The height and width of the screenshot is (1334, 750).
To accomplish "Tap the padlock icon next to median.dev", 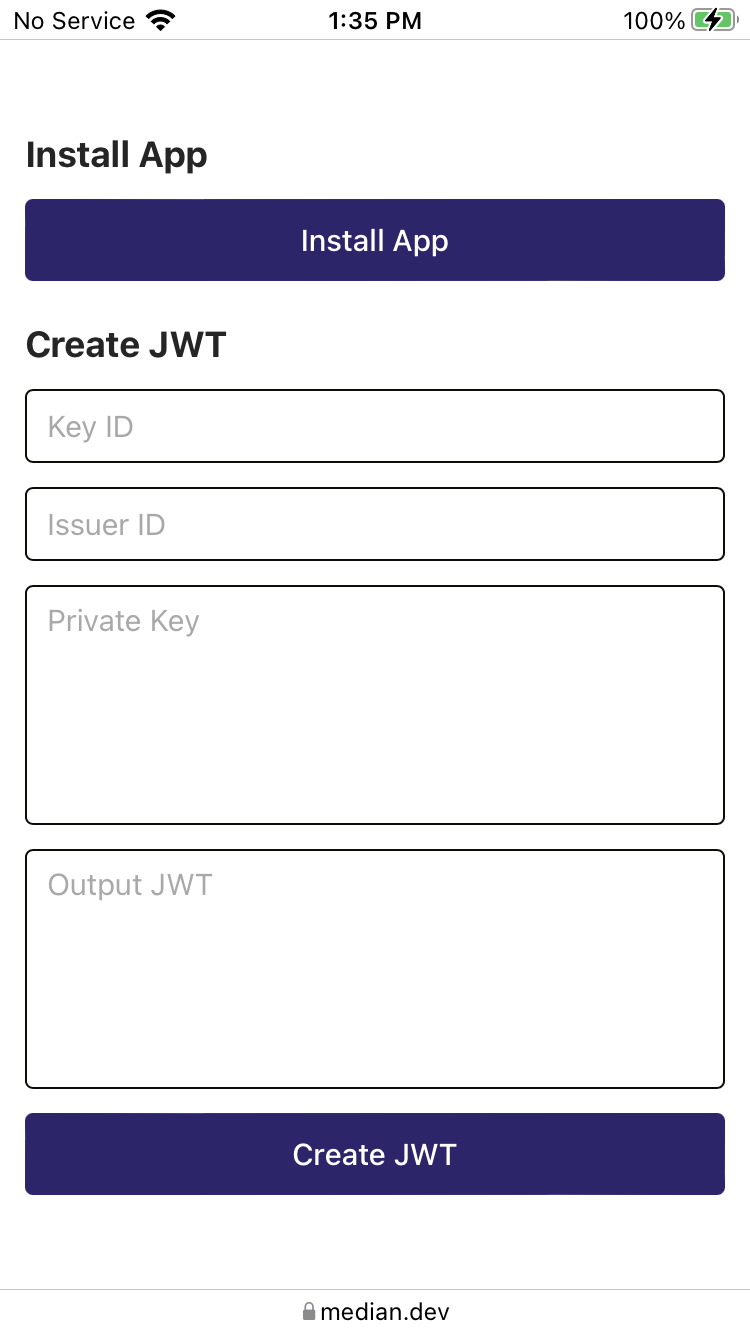I will point(310,1311).
